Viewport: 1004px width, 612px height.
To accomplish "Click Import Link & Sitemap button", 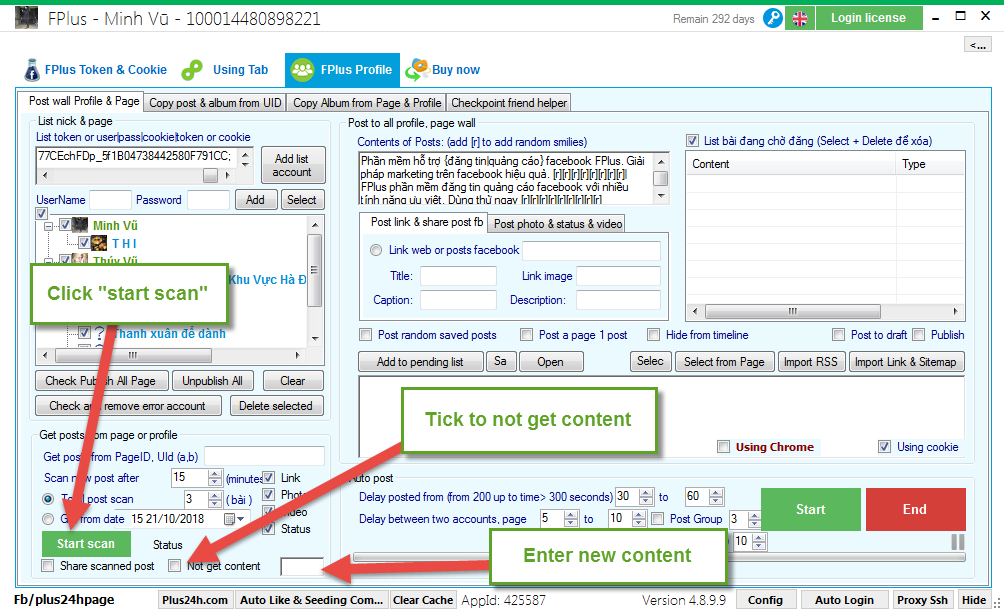I will (905, 362).
